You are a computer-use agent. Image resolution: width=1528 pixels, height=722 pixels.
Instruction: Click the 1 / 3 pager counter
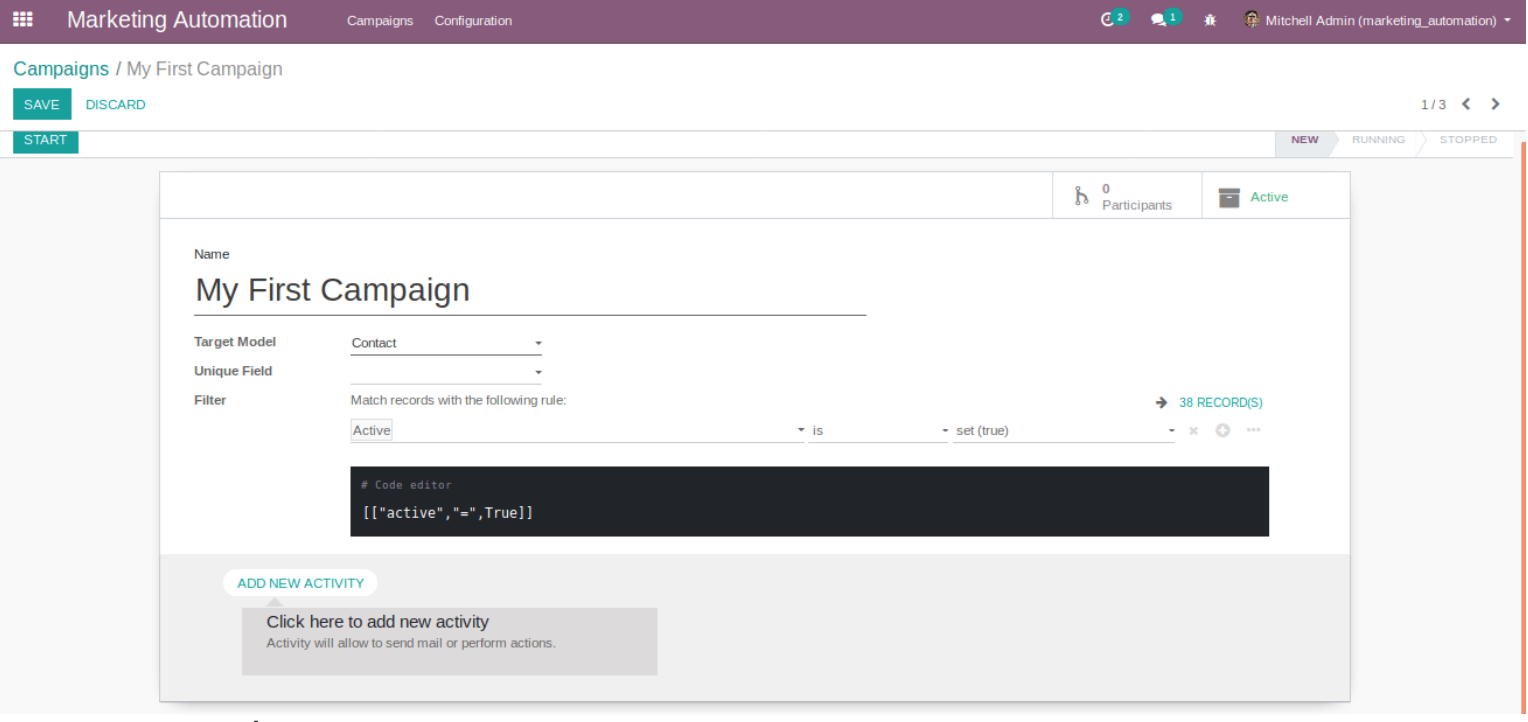(x=1433, y=104)
